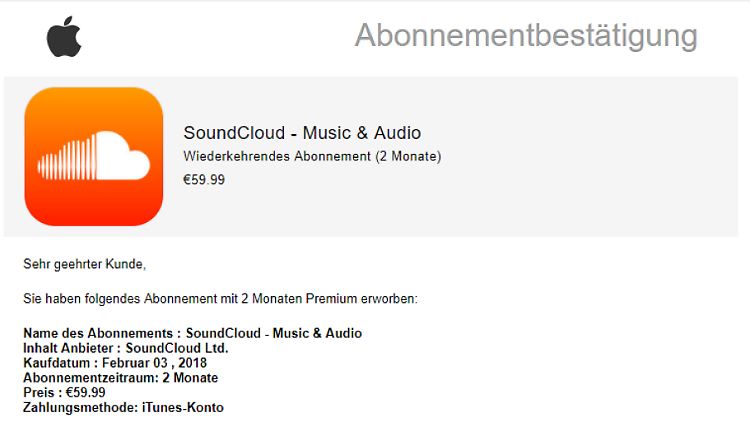Click the orange SoundCloud app icon

[93, 156]
